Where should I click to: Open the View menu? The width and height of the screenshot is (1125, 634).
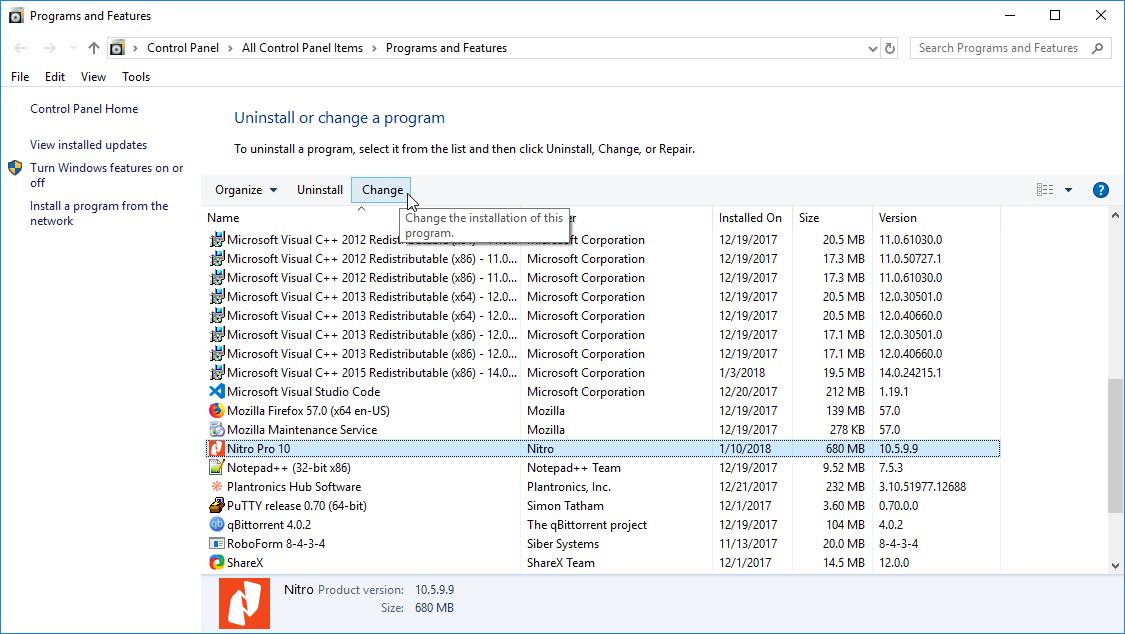tap(93, 77)
